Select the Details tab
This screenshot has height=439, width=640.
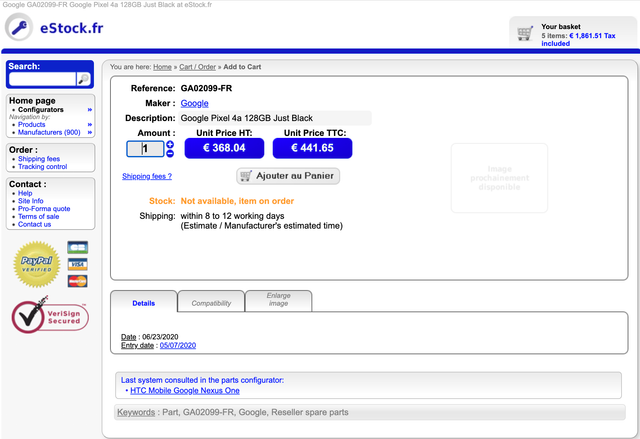pos(144,302)
